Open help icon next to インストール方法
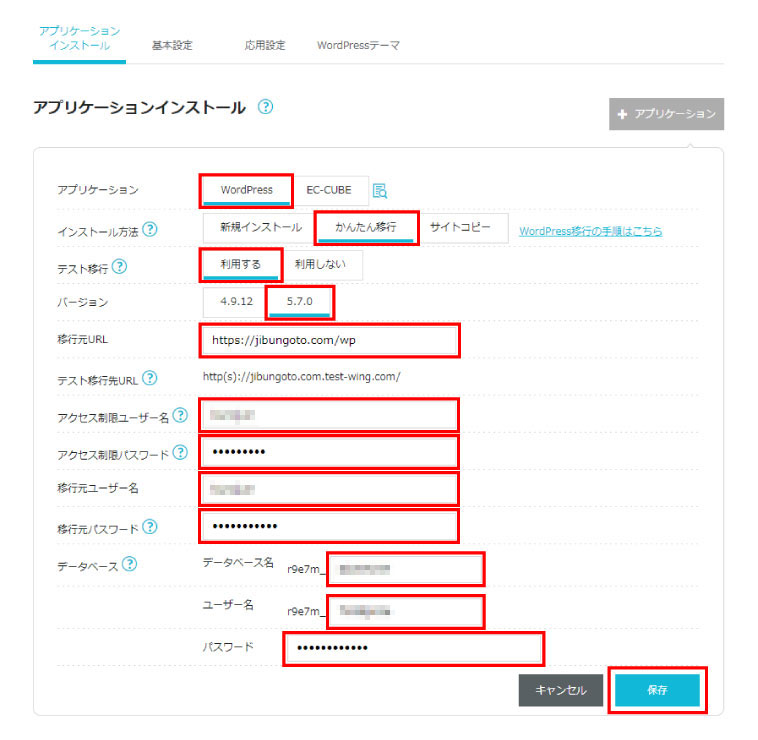 click(x=150, y=229)
